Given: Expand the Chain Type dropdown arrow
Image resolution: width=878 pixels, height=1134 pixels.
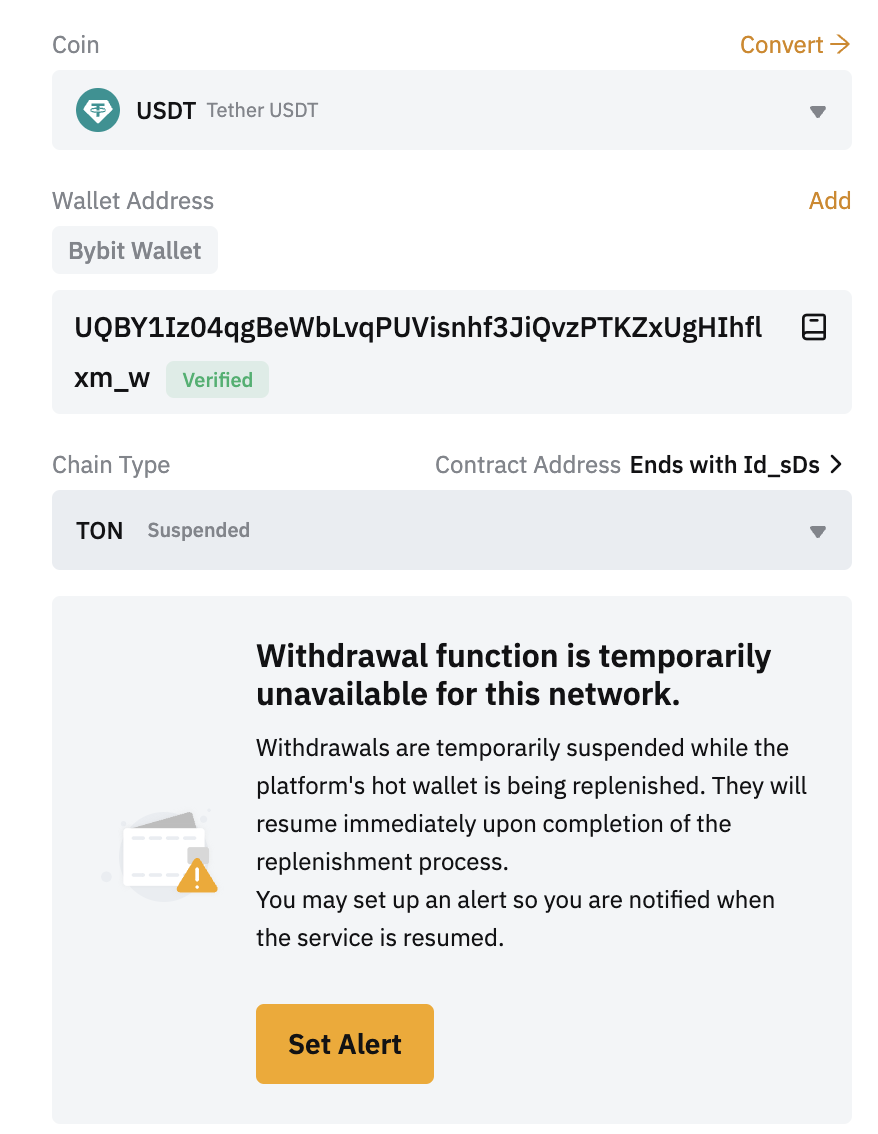Looking at the screenshot, I should [x=817, y=531].
